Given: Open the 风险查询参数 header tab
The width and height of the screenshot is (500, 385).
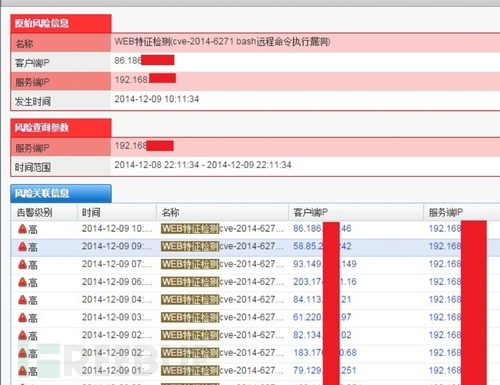Looking at the screenshot, I should tap(61, 128).
